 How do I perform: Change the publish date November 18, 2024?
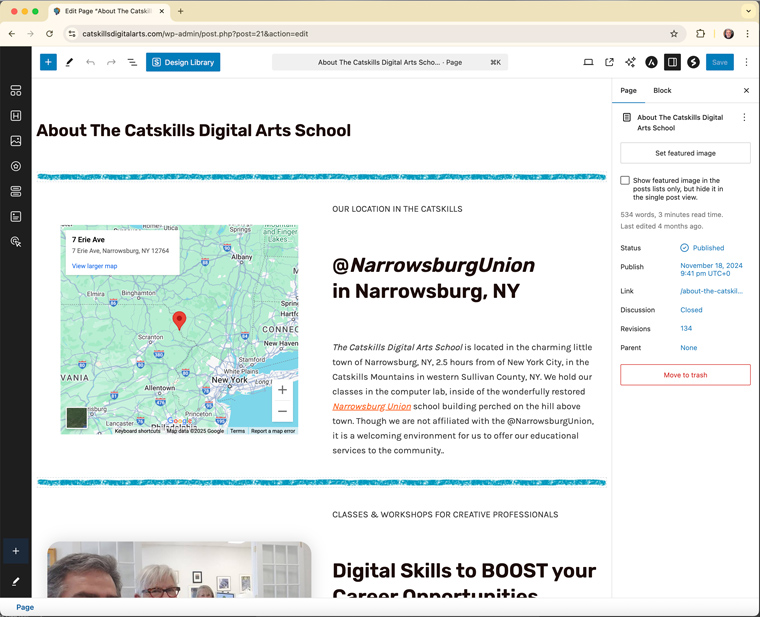[711, 269]
